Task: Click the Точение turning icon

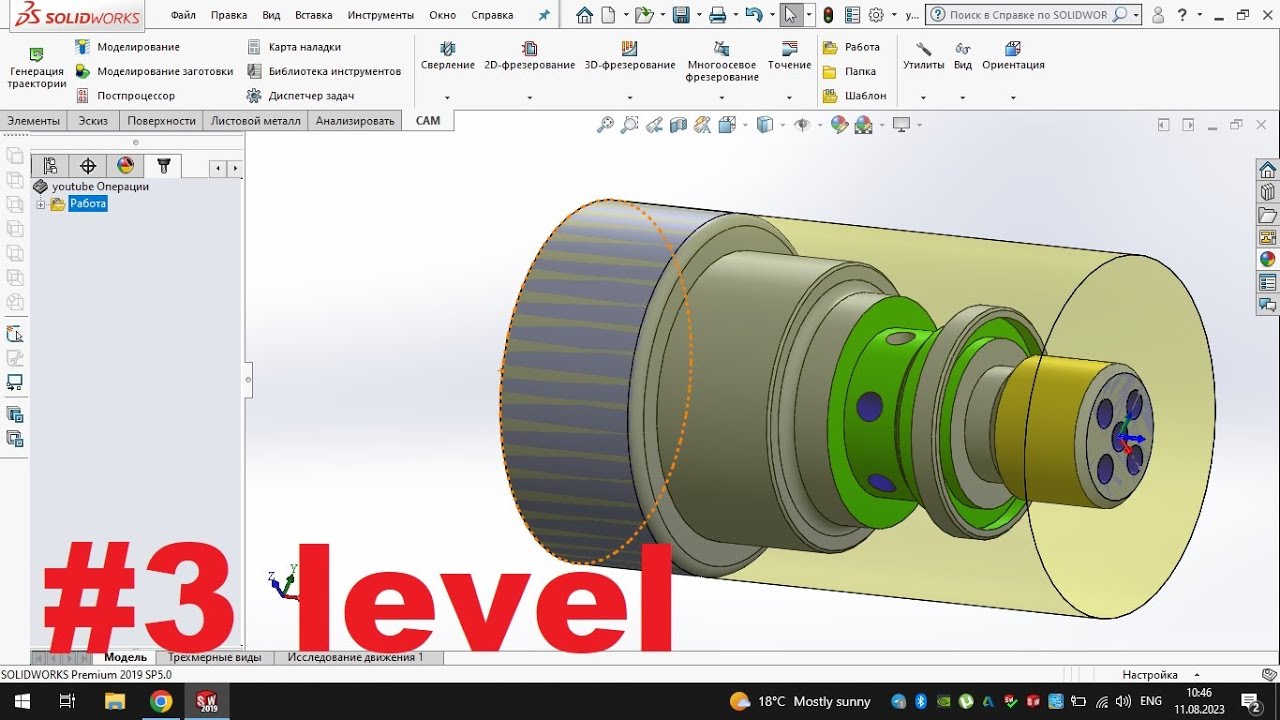Action: tap(789, 48)
